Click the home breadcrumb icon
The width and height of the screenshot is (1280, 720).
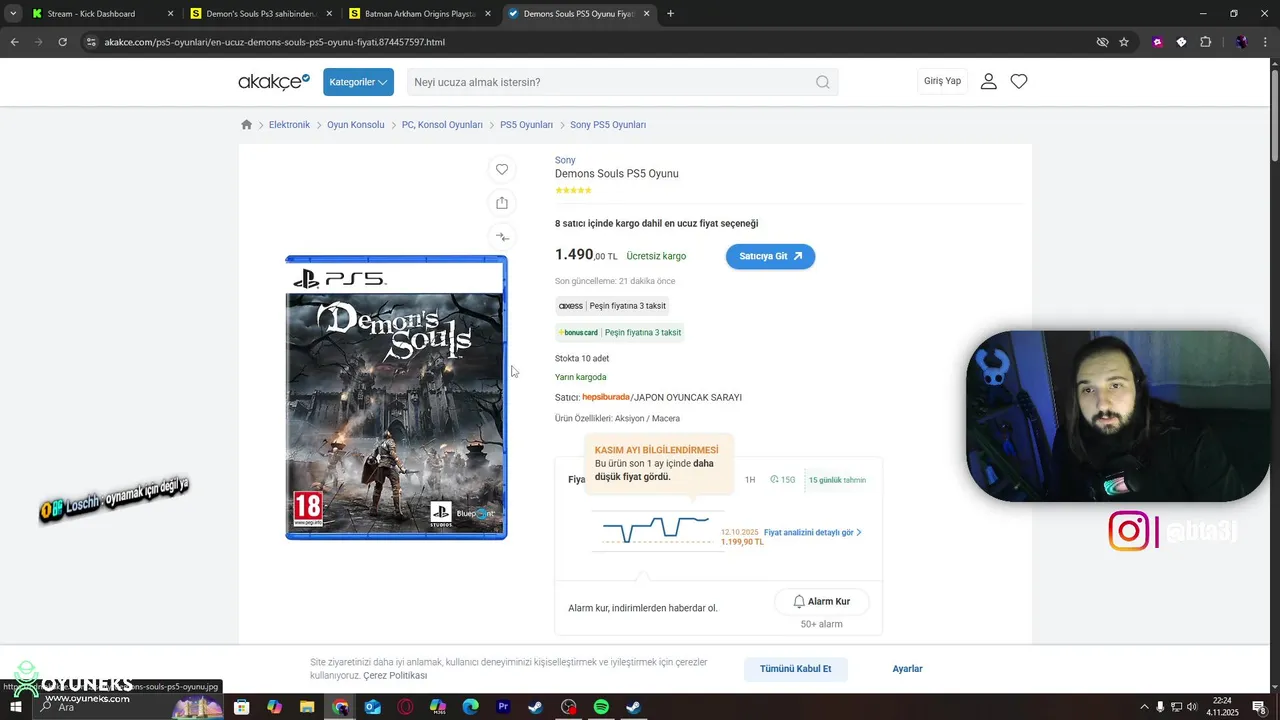tap(247, 125)
